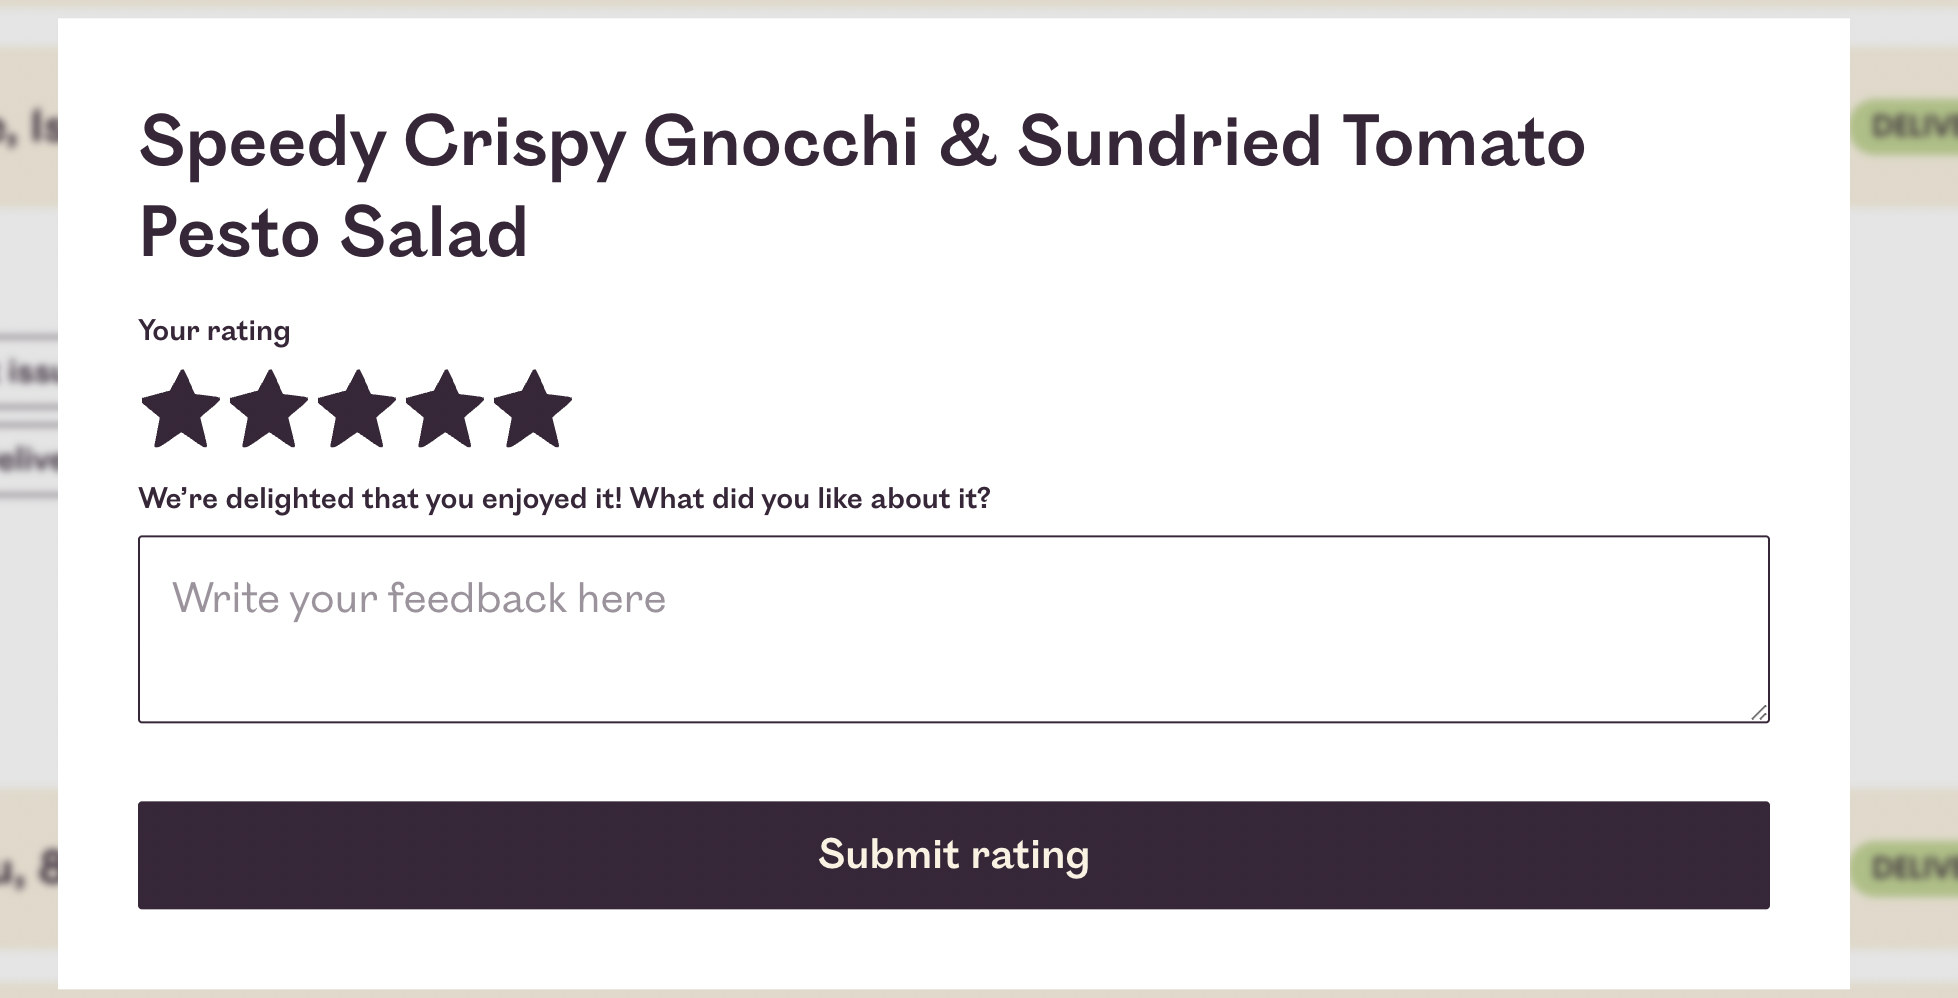Click the blurred 'elive' item behind the dialog
This screenshot has width=1958, height=998.
28,459
